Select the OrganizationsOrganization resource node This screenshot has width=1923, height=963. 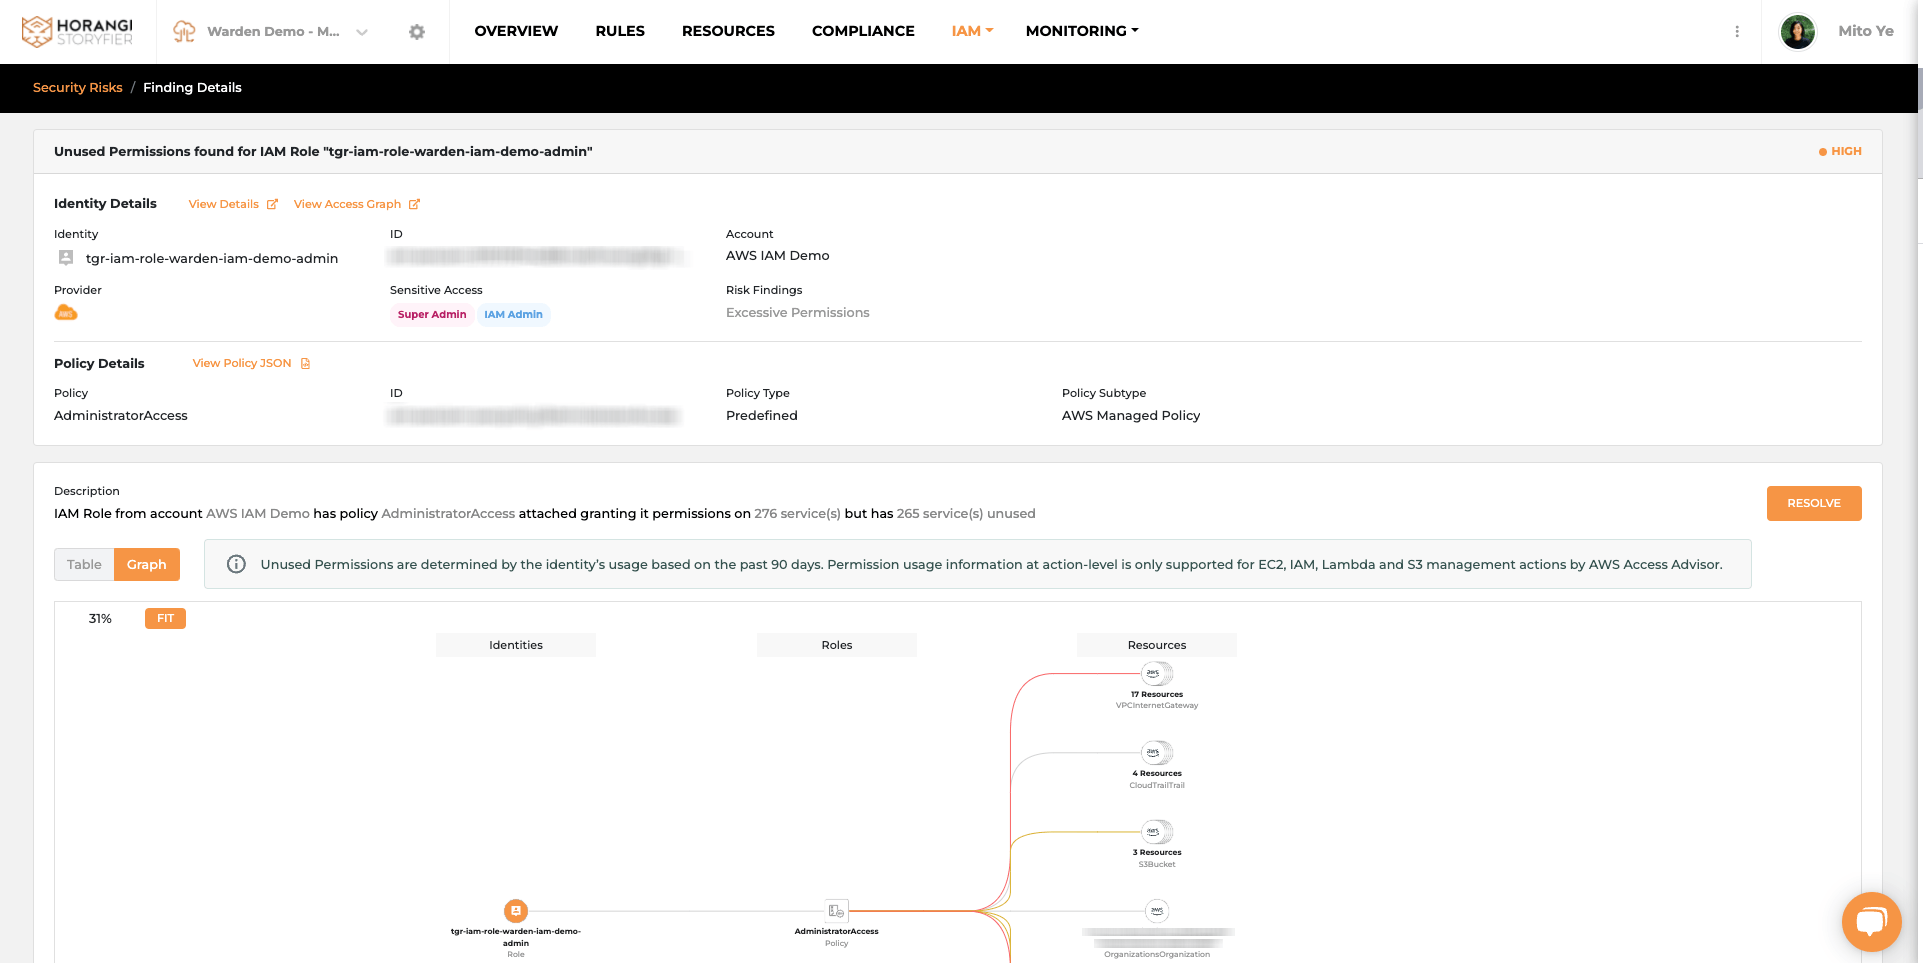click(x=1157, y=911)
